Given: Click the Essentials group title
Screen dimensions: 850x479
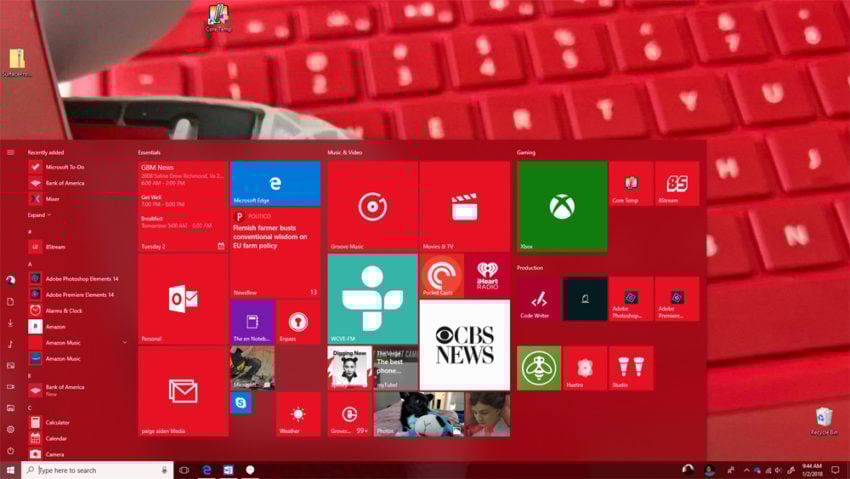Looking at the screenshot, I should pyautogui.click(x=149, y=152).
